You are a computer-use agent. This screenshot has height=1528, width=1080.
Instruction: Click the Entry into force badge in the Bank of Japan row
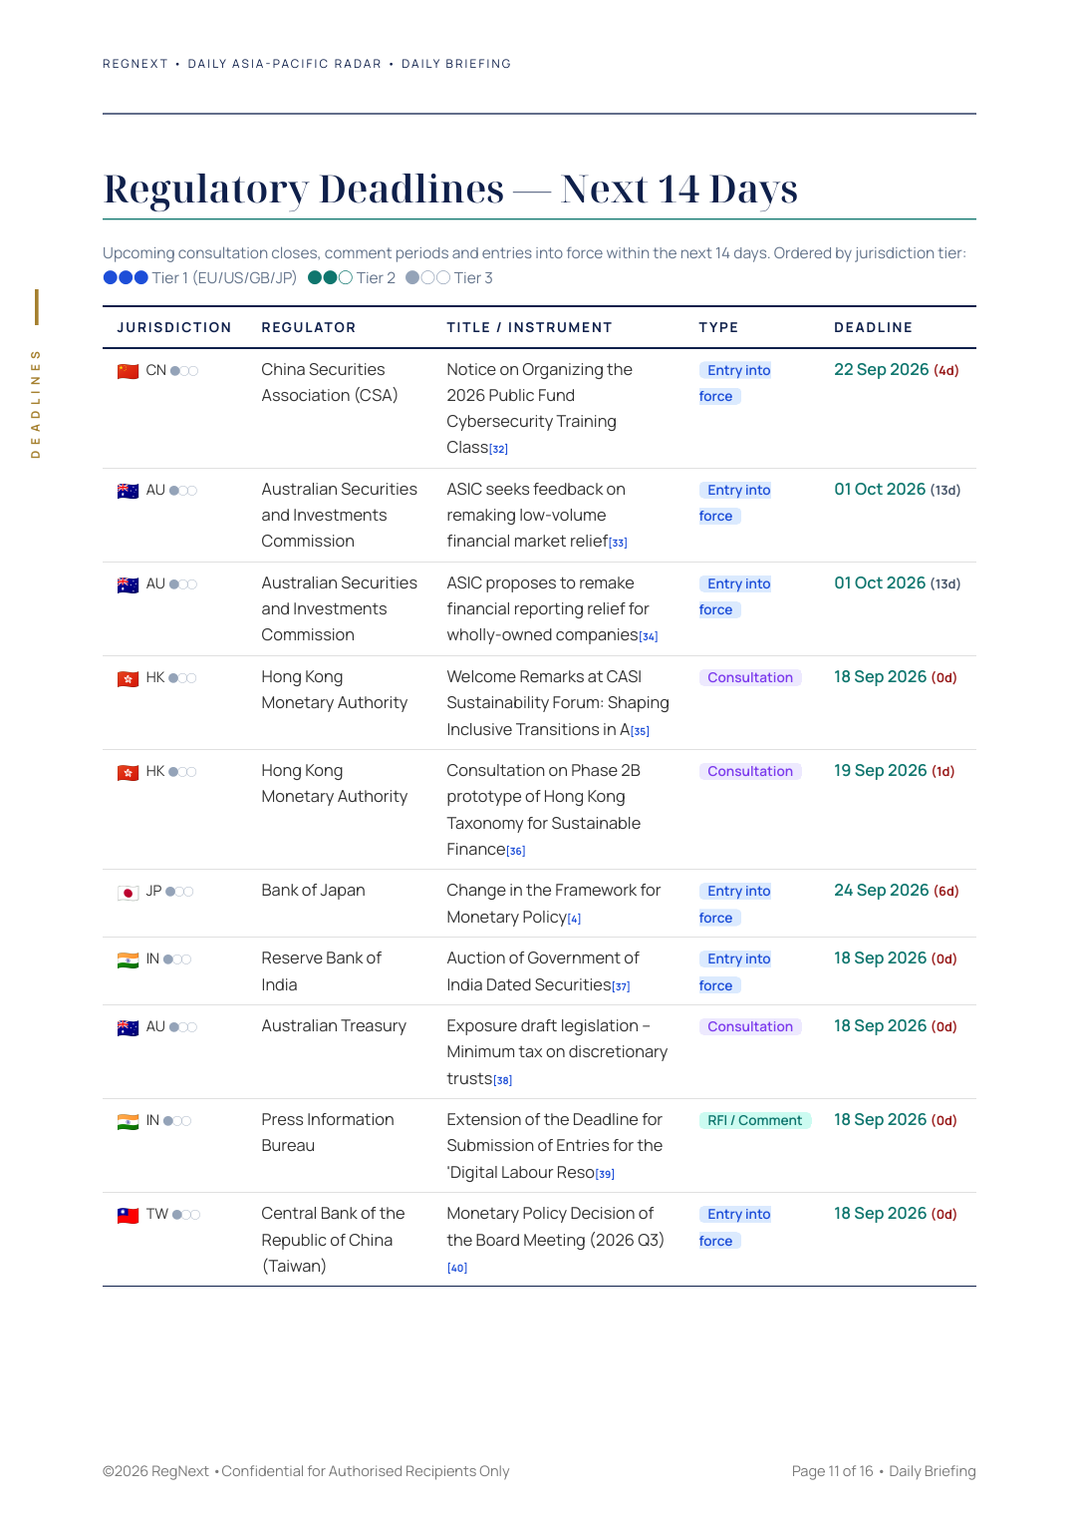tap(735, 905)
